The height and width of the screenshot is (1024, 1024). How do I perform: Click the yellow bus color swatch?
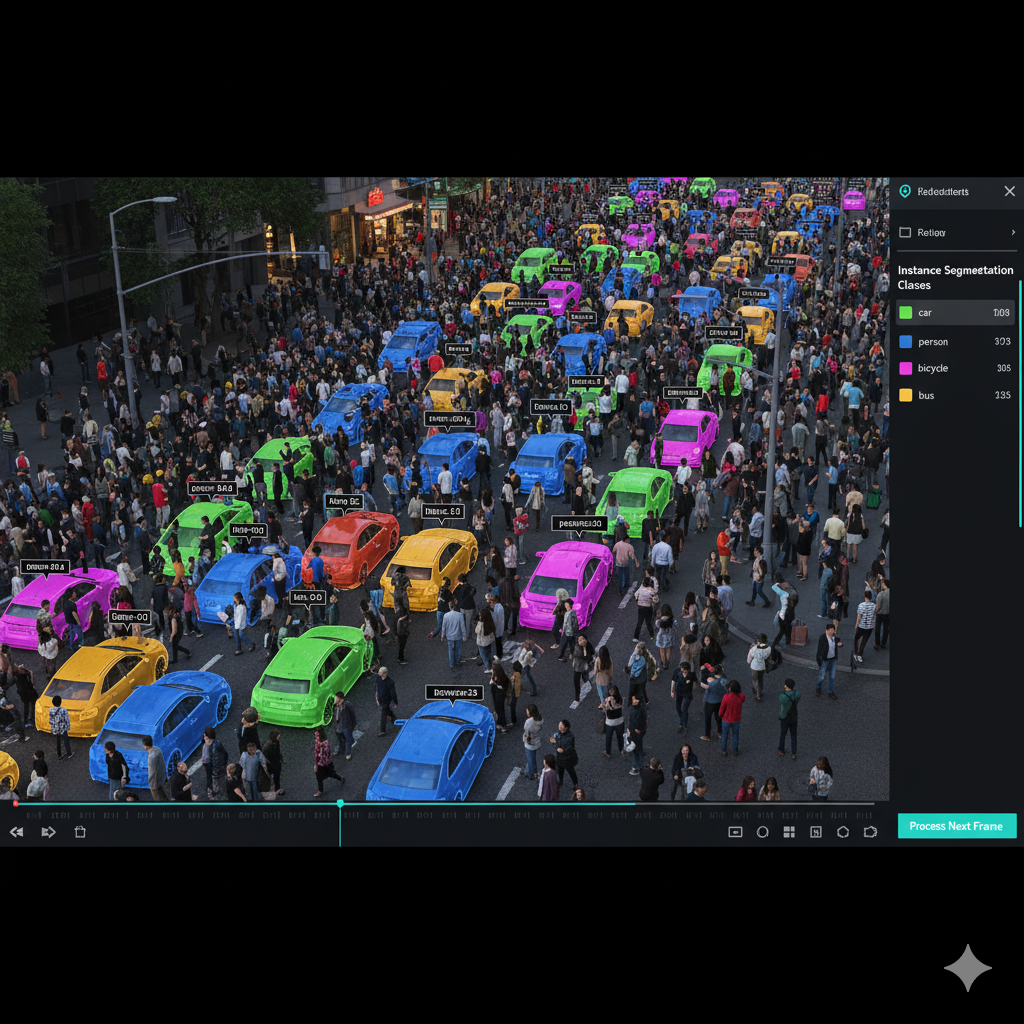click(x=905, y=395)
